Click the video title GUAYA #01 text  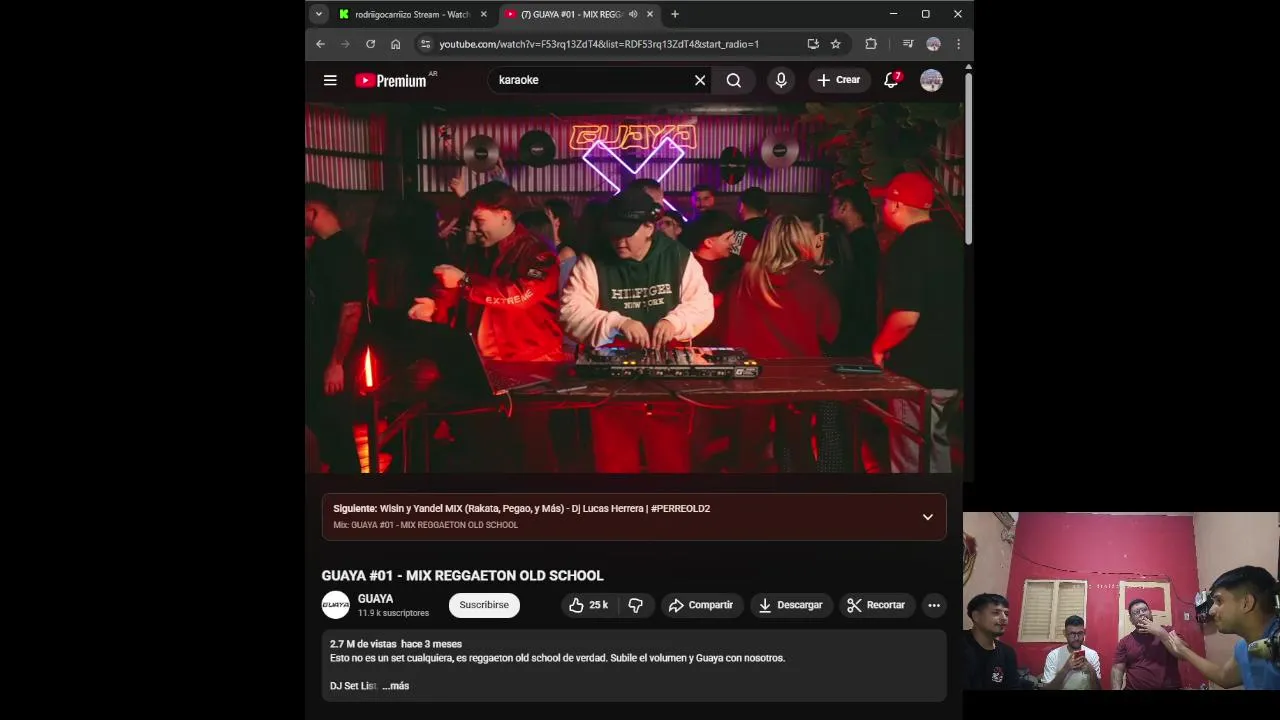tap(462, 576)
